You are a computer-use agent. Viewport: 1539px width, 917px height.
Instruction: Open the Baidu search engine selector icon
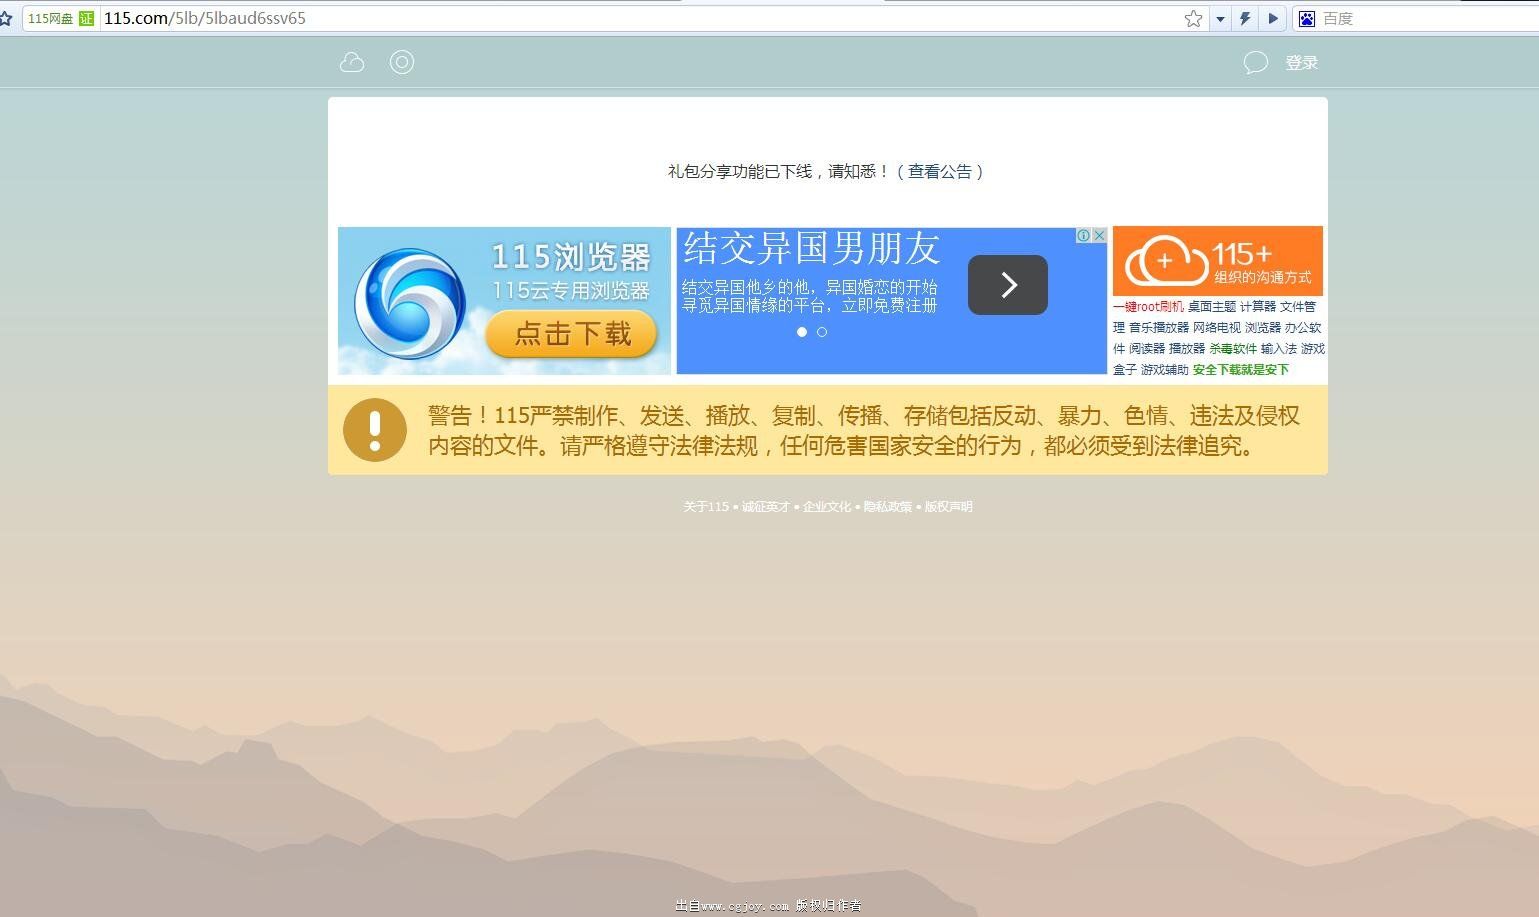pos(1307,18)
